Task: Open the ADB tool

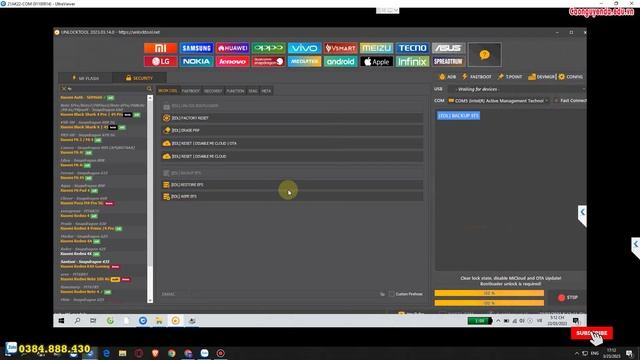Action: [448, 77]
